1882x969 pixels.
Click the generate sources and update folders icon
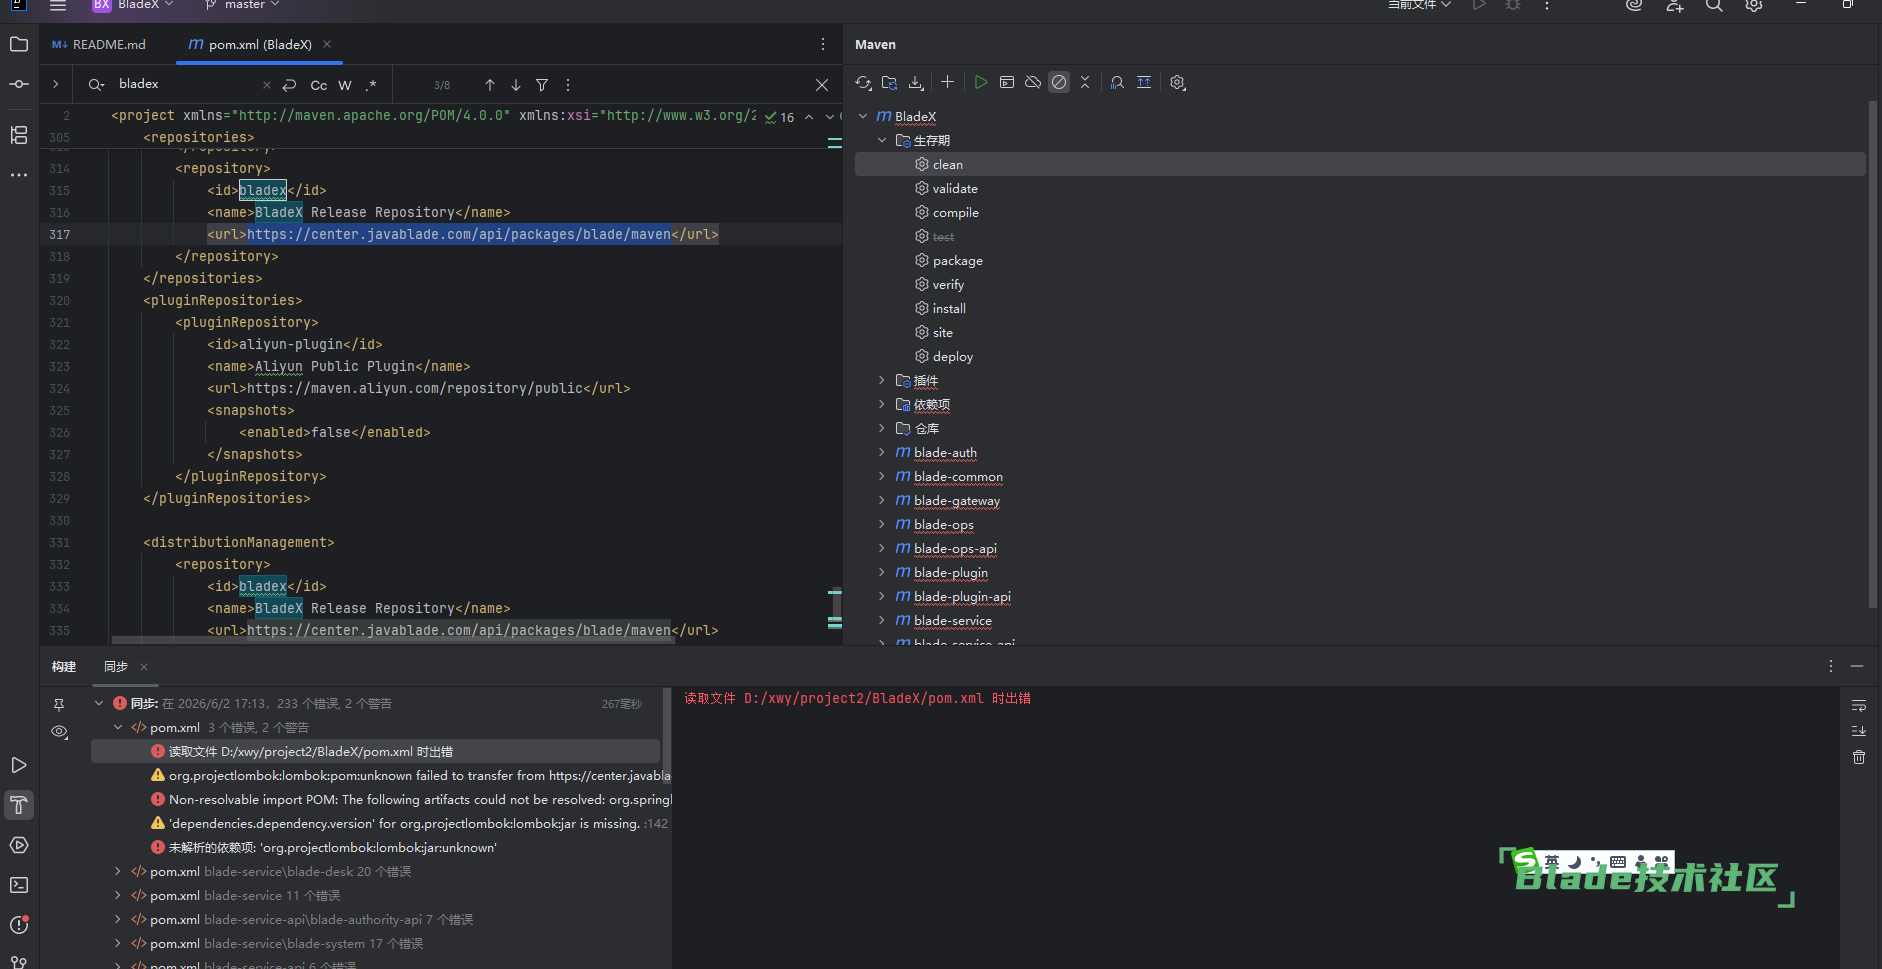point(890,83)
